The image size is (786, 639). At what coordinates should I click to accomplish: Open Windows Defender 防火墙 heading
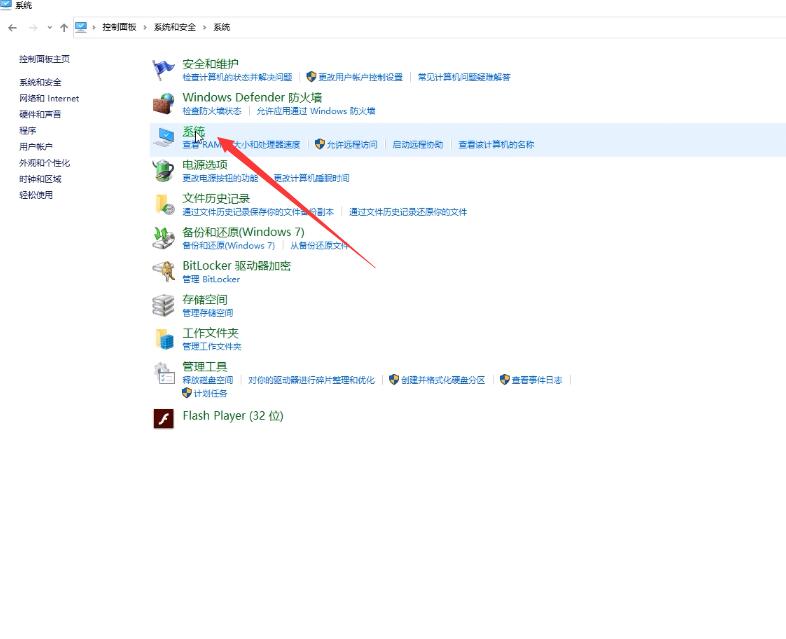click(x=252, y=97)
